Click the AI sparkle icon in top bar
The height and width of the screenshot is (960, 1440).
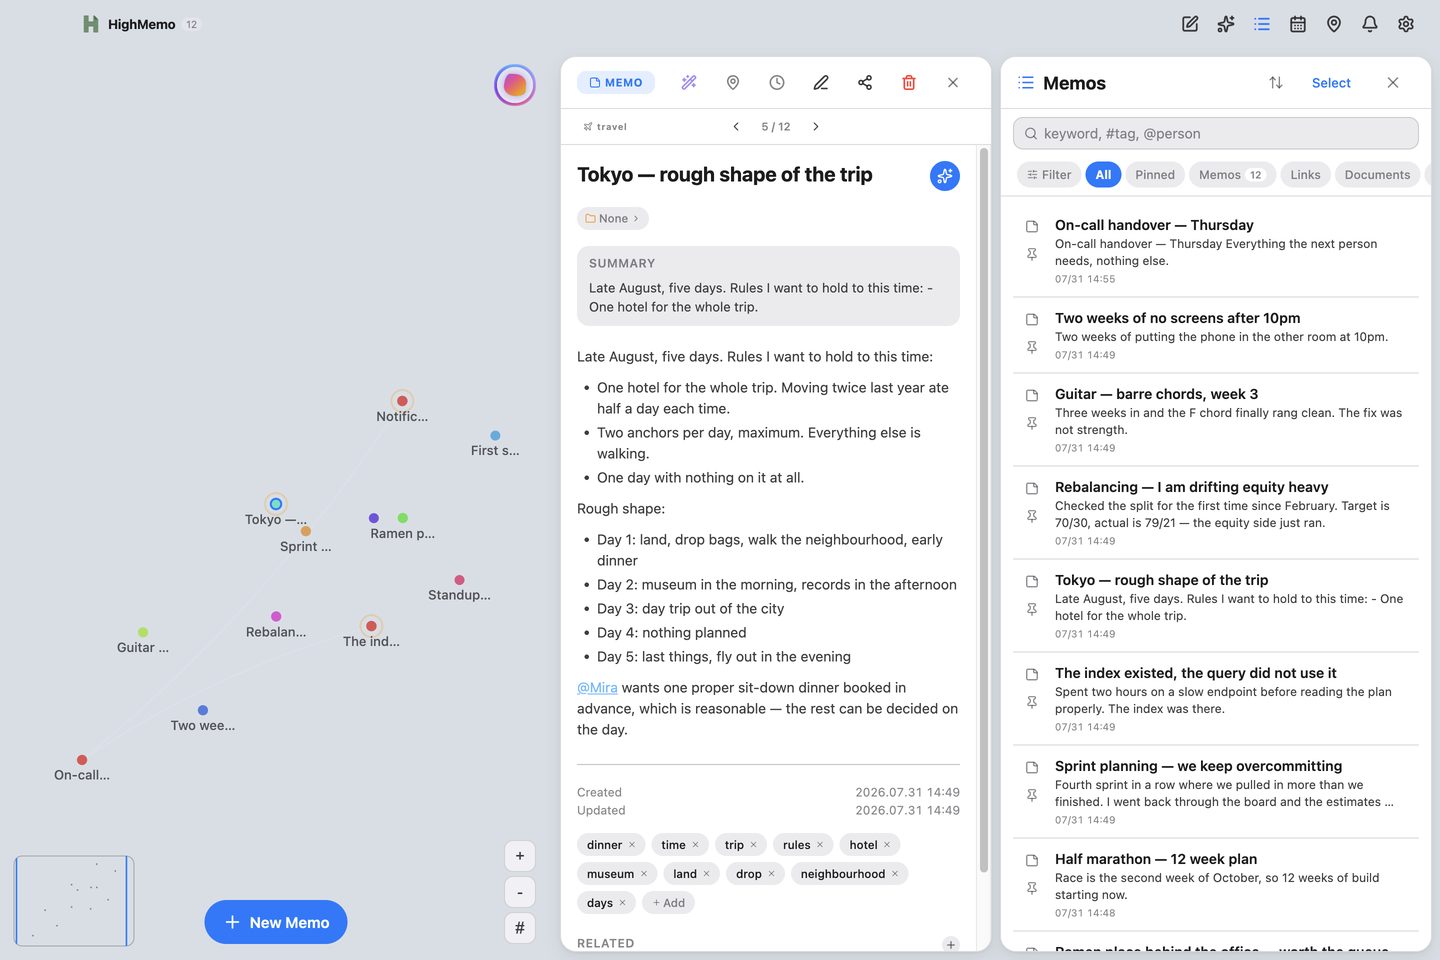click(1226, 24)
